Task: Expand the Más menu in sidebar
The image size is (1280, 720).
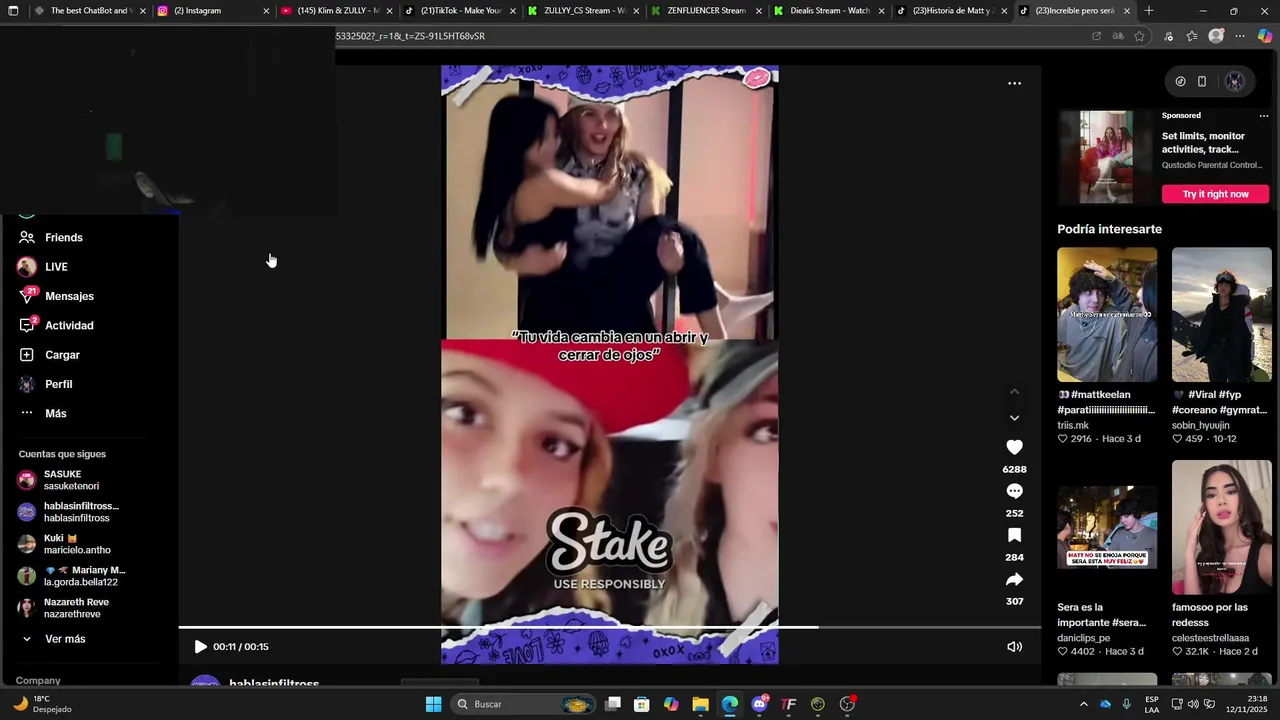Action: point(55,413)
